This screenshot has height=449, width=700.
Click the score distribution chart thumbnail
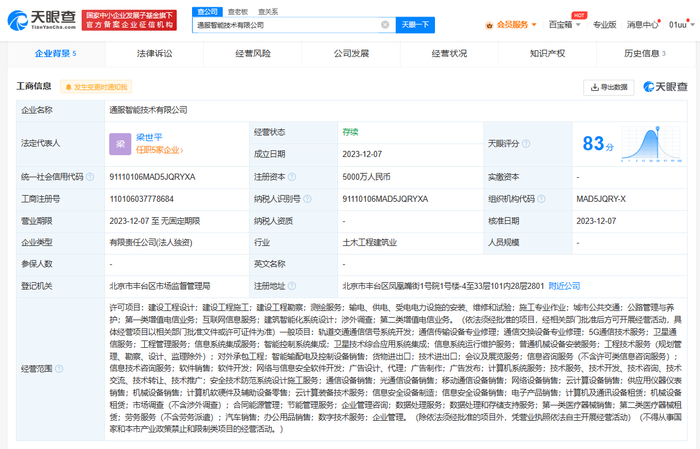(651, 144)
